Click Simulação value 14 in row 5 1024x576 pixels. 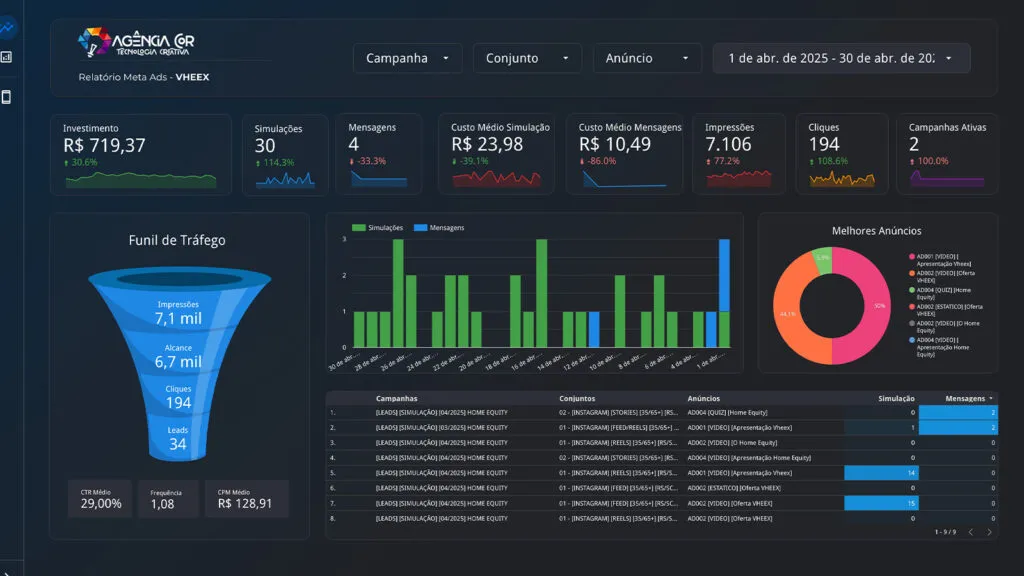(x=881, y=473)
